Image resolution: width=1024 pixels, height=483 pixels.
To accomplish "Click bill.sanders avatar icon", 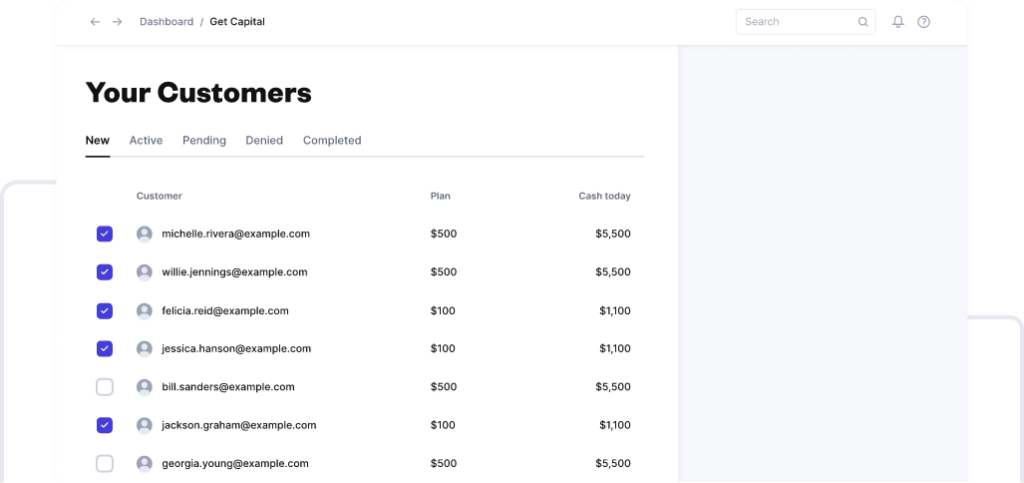I will tap(145, 387).
